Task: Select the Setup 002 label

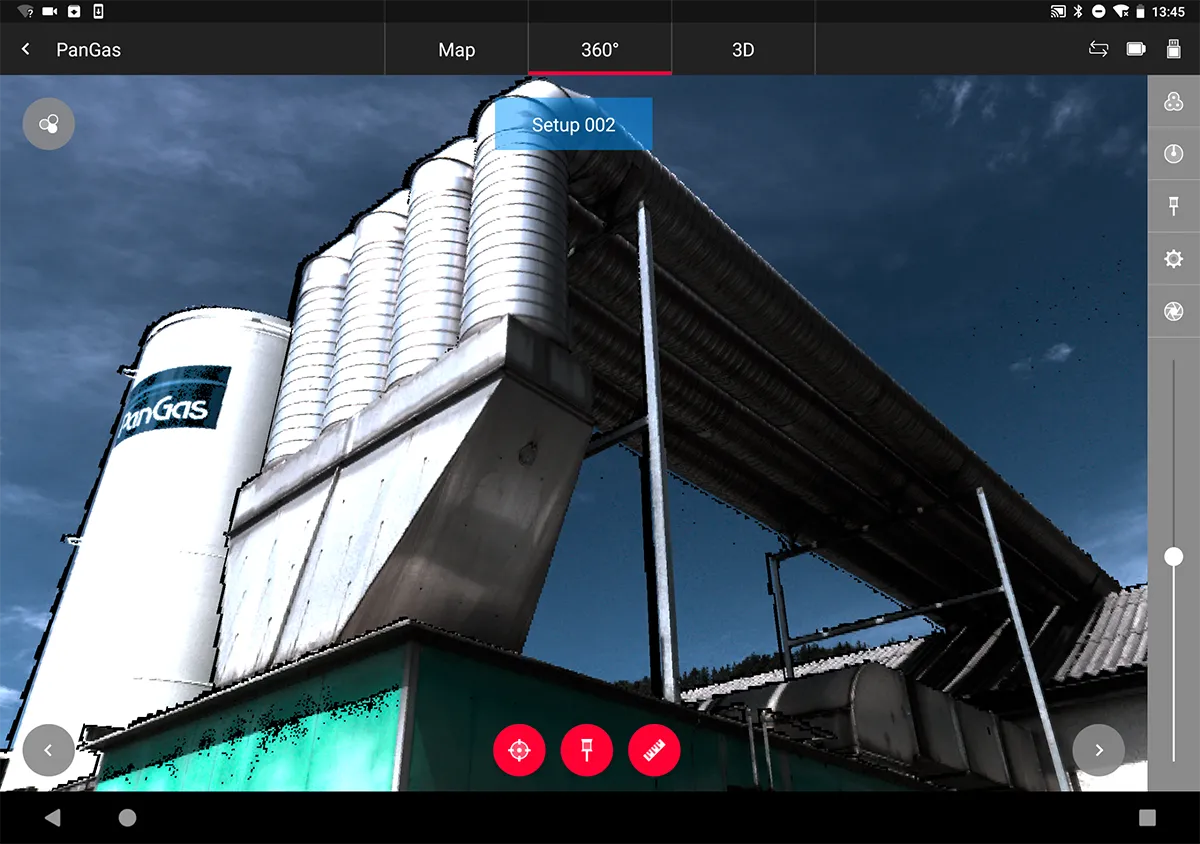Action: (x=573, y=125)
